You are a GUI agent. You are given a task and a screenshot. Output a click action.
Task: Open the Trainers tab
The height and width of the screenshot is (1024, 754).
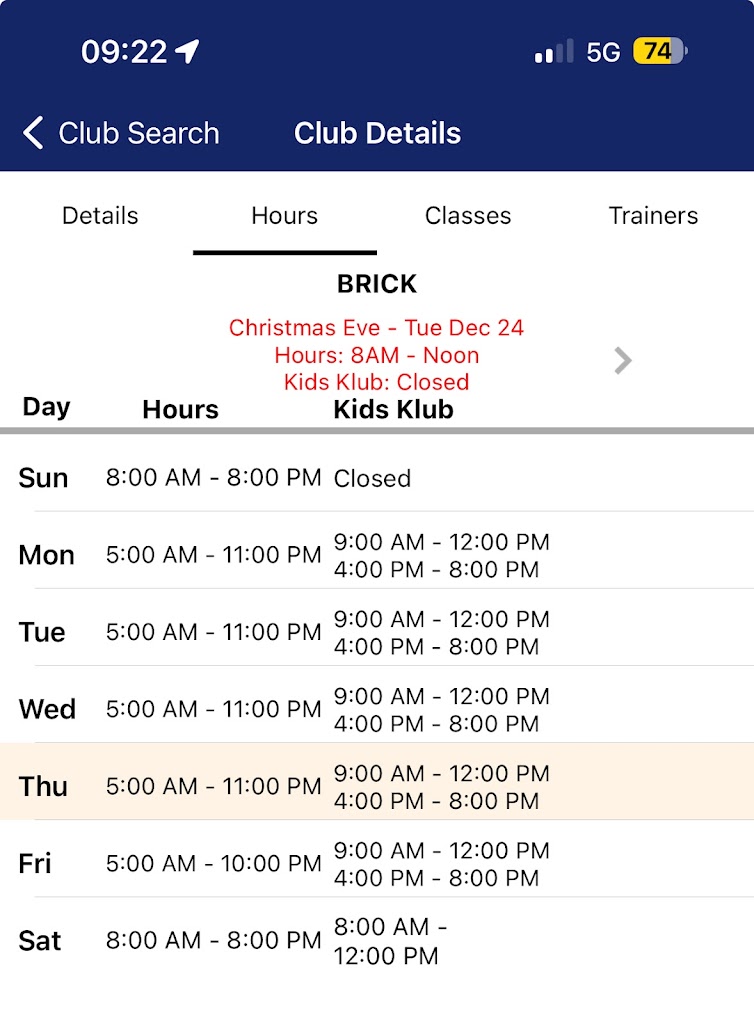coord(653,216)
